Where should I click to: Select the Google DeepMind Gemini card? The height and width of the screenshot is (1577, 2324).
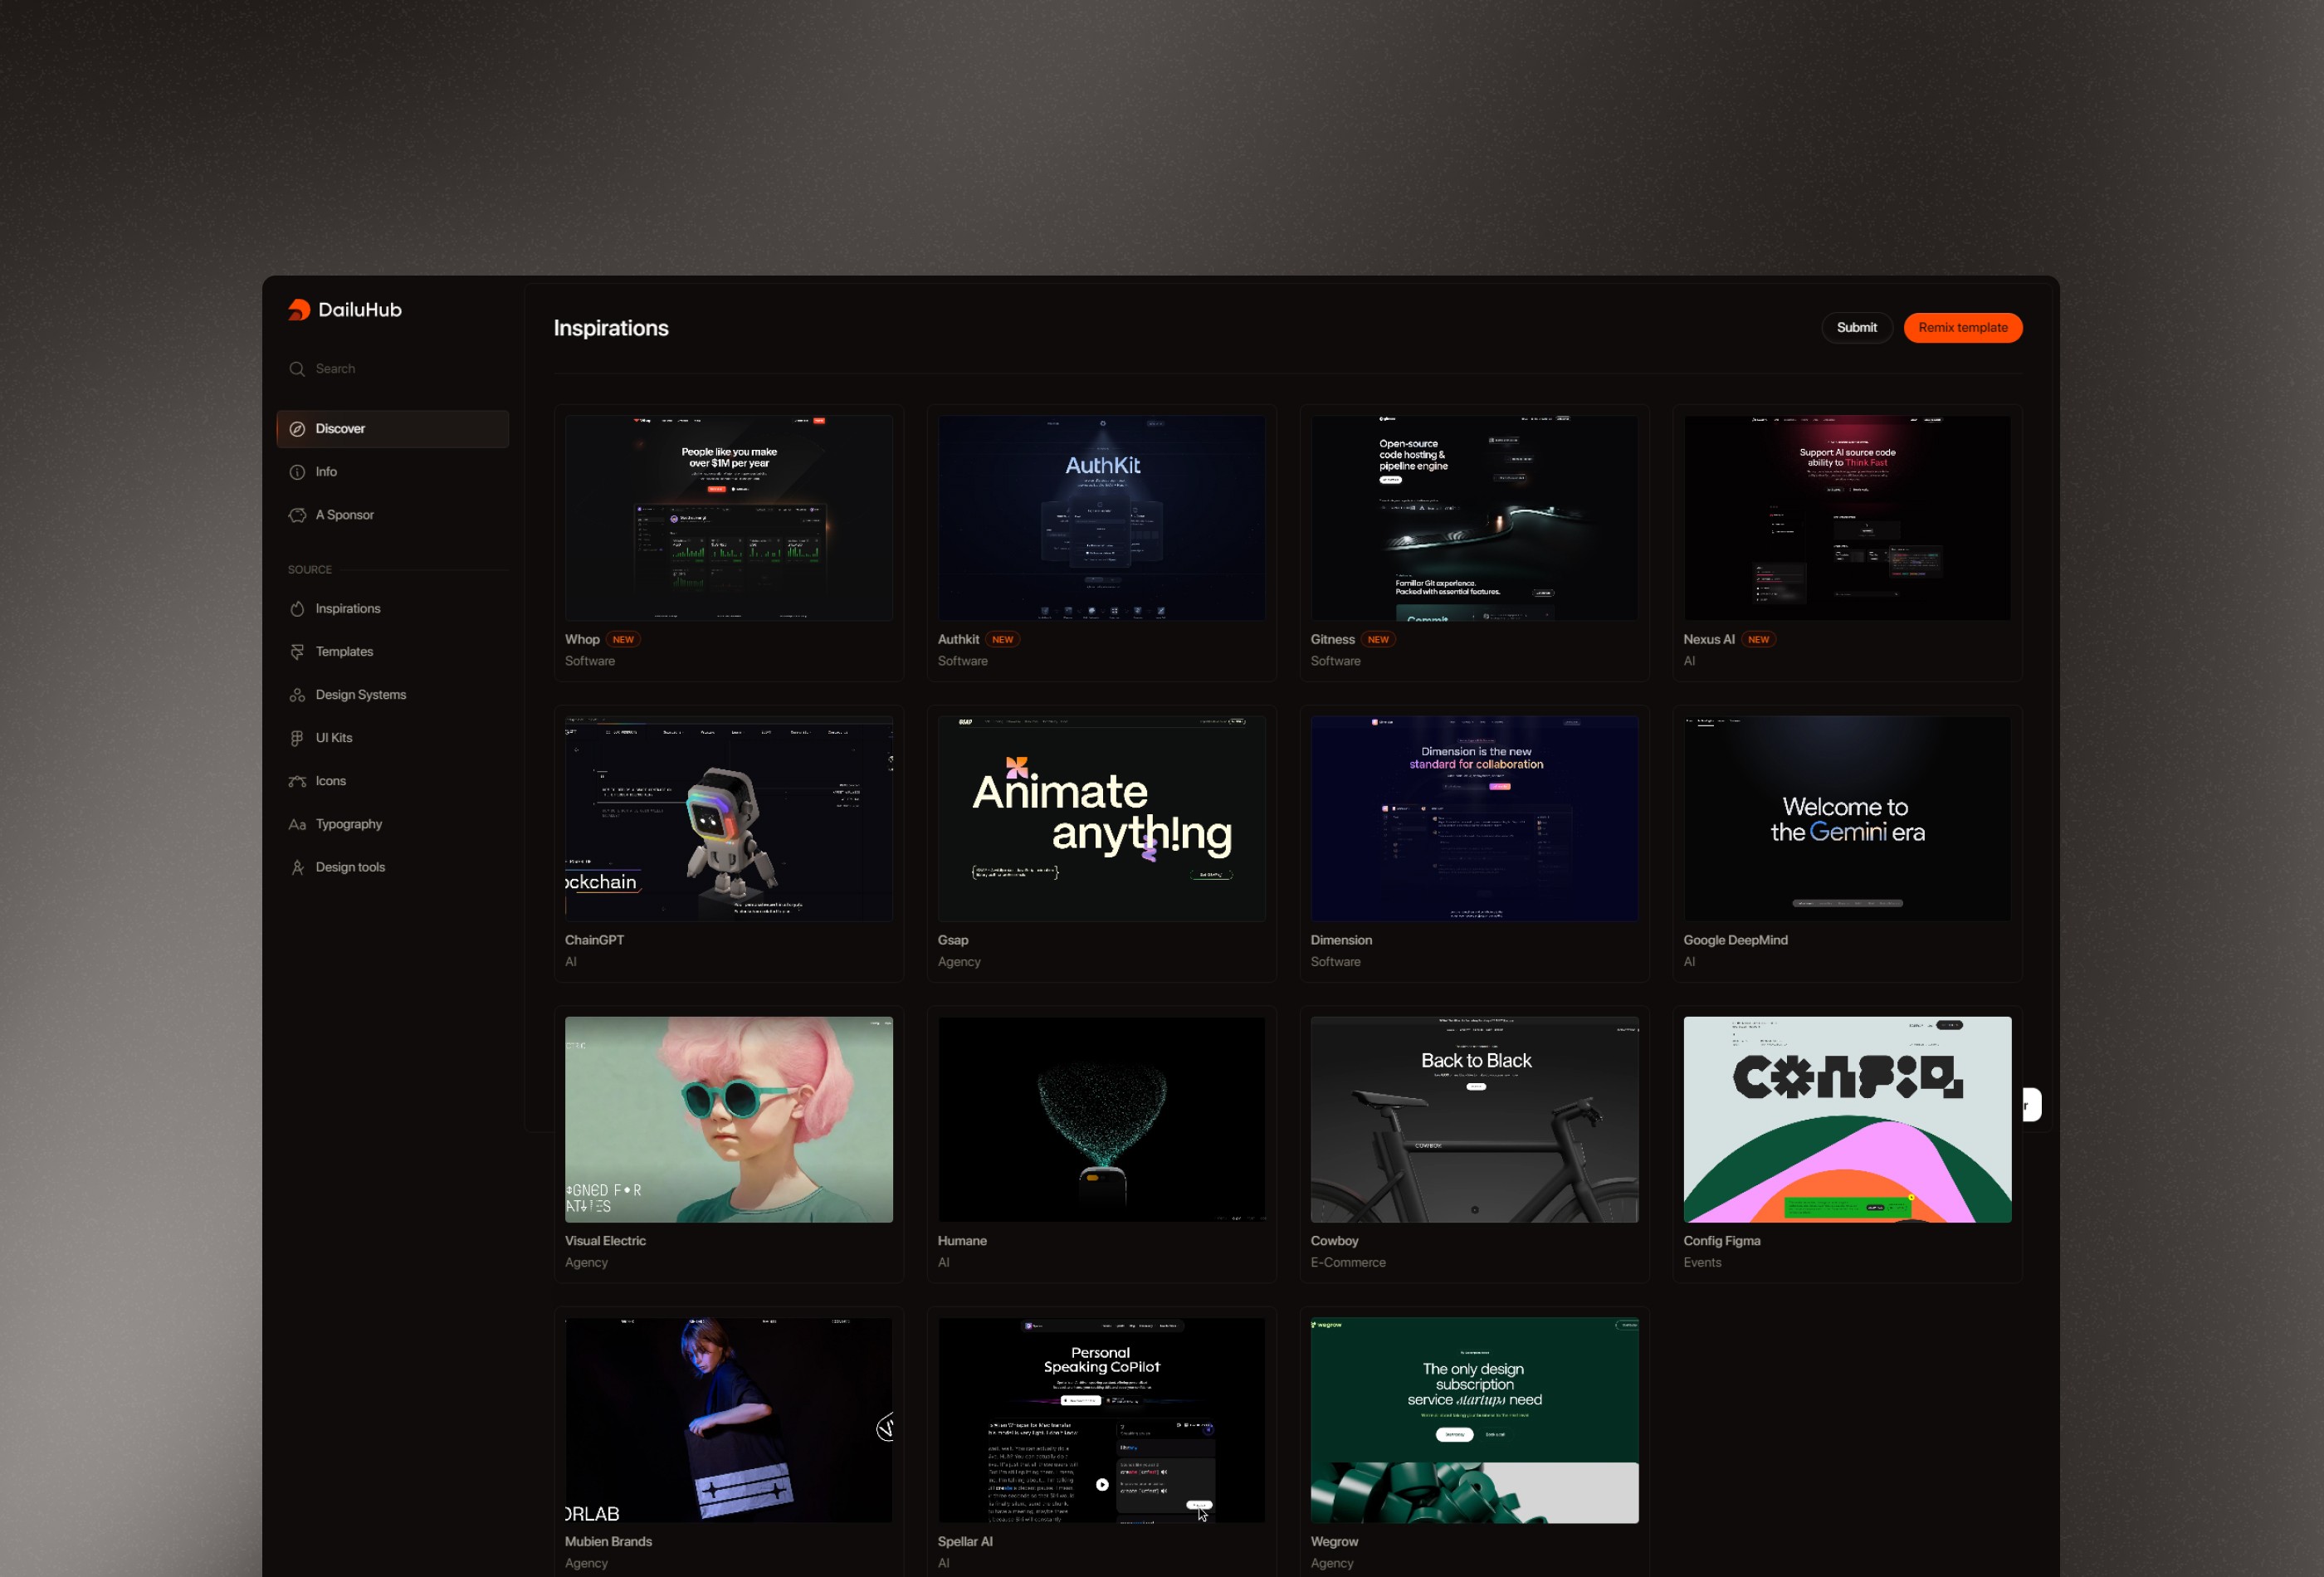[1846, 818]
